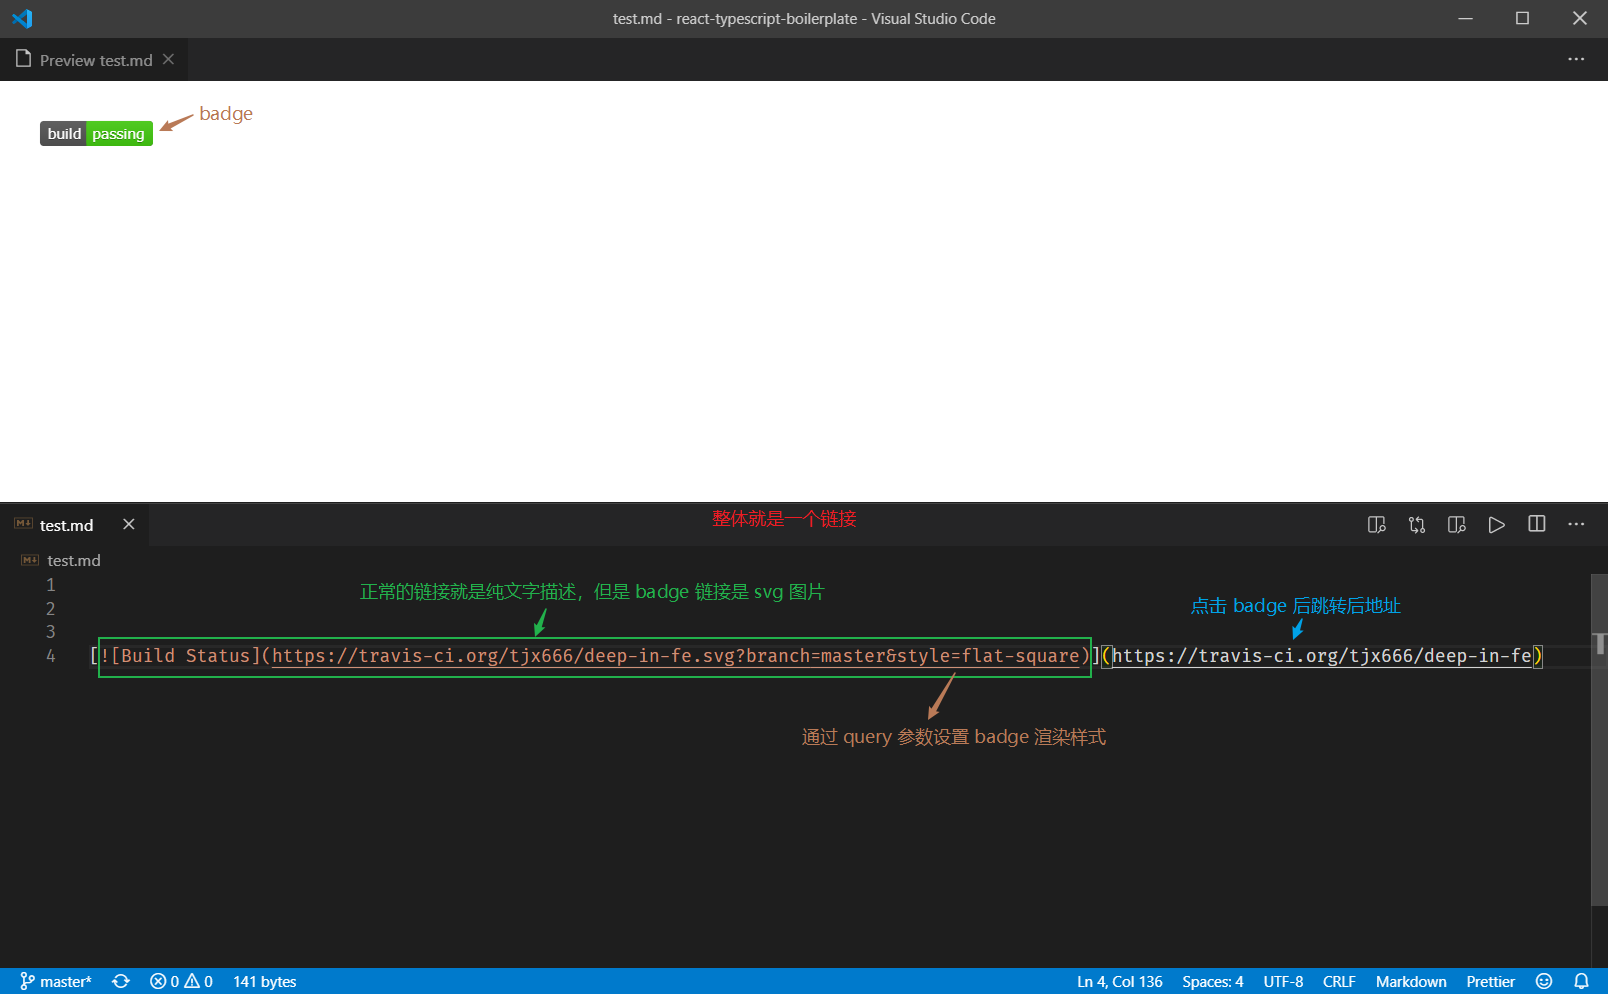Synchronize changes with the sync icon

pos(121,982)
